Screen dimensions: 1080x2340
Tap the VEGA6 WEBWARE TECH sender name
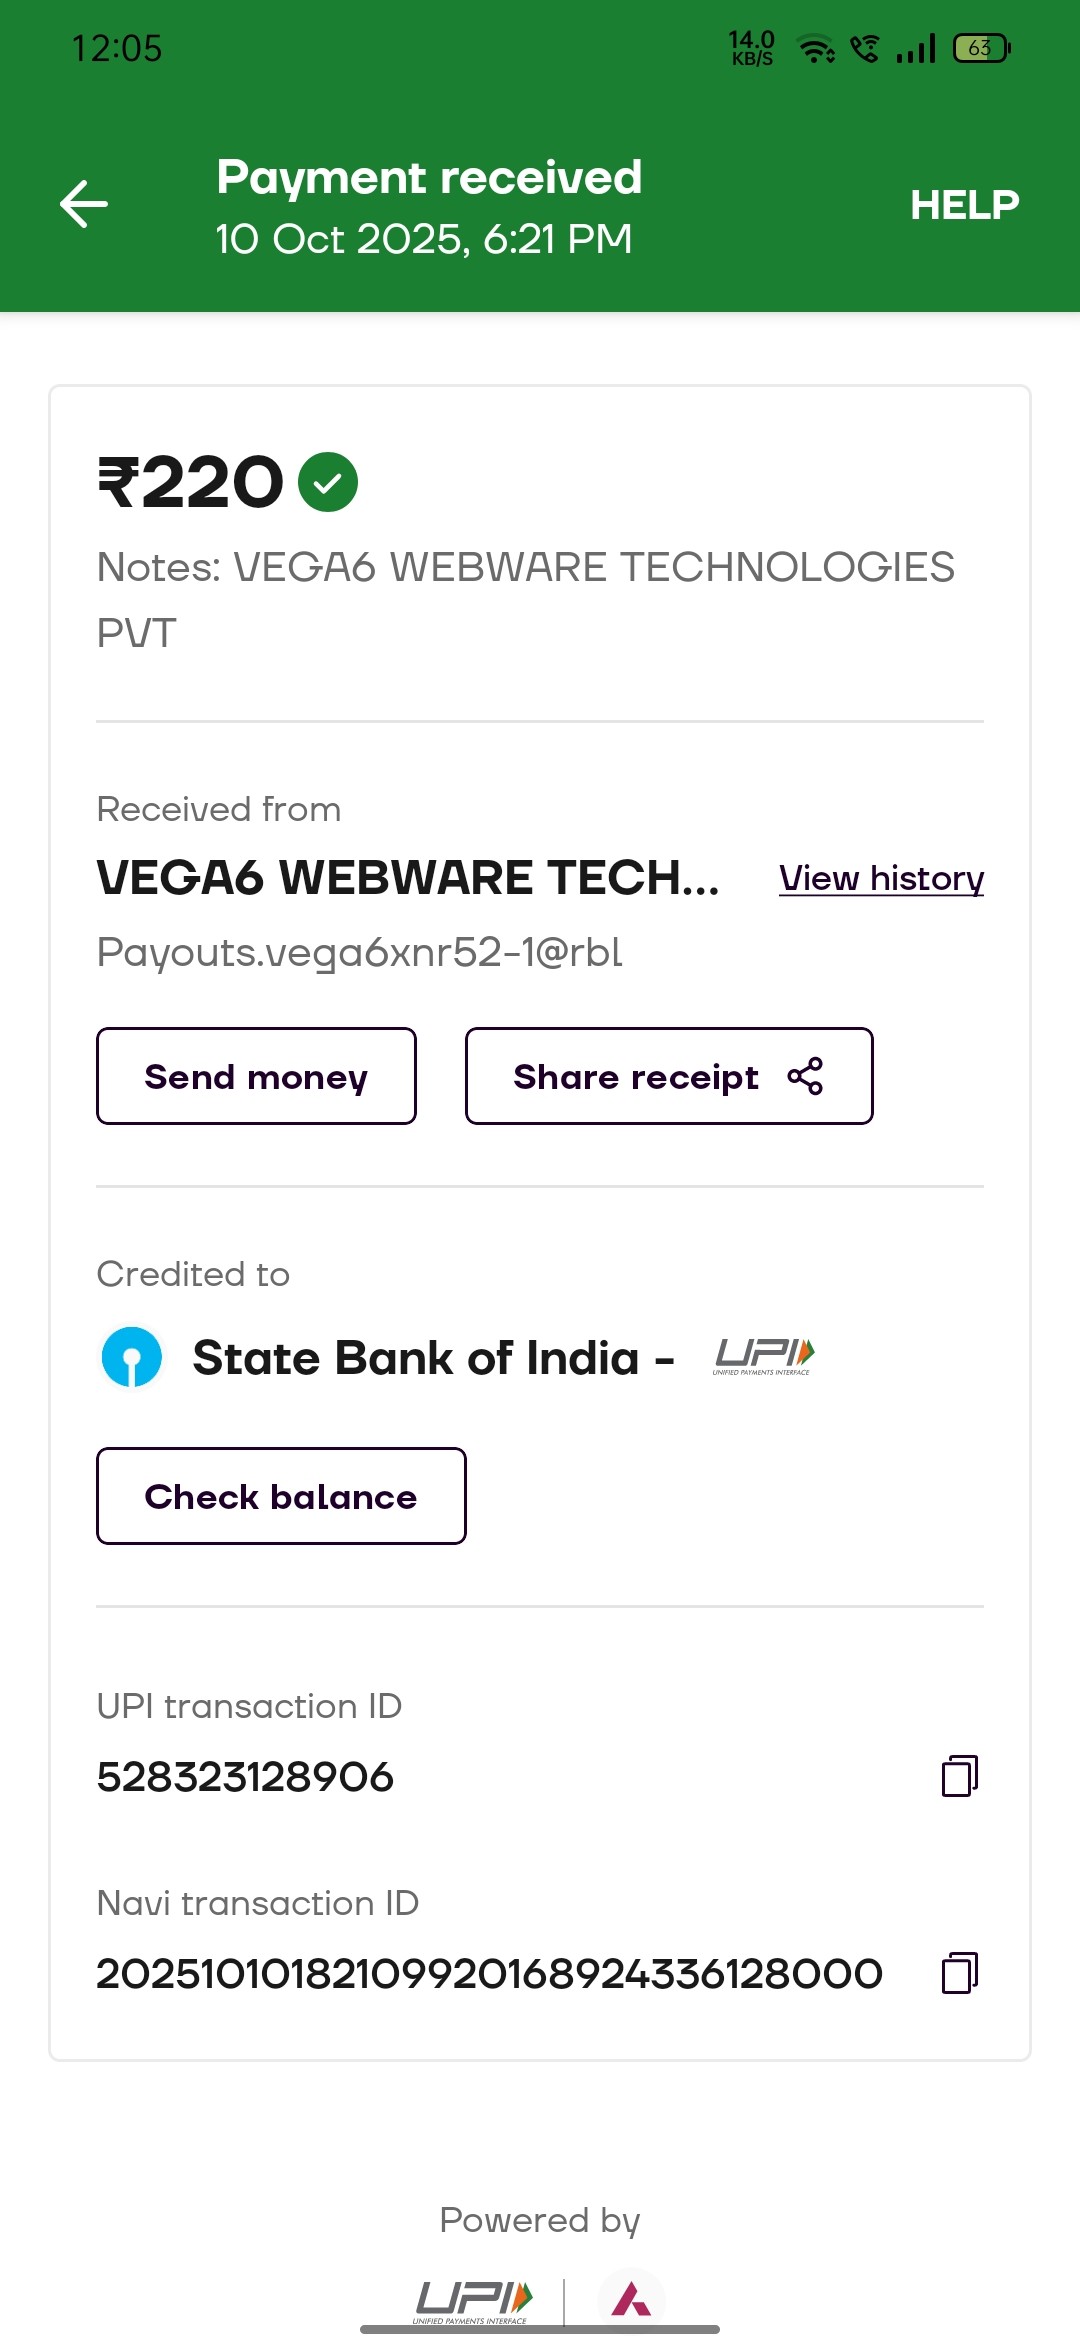coord(407,878)
